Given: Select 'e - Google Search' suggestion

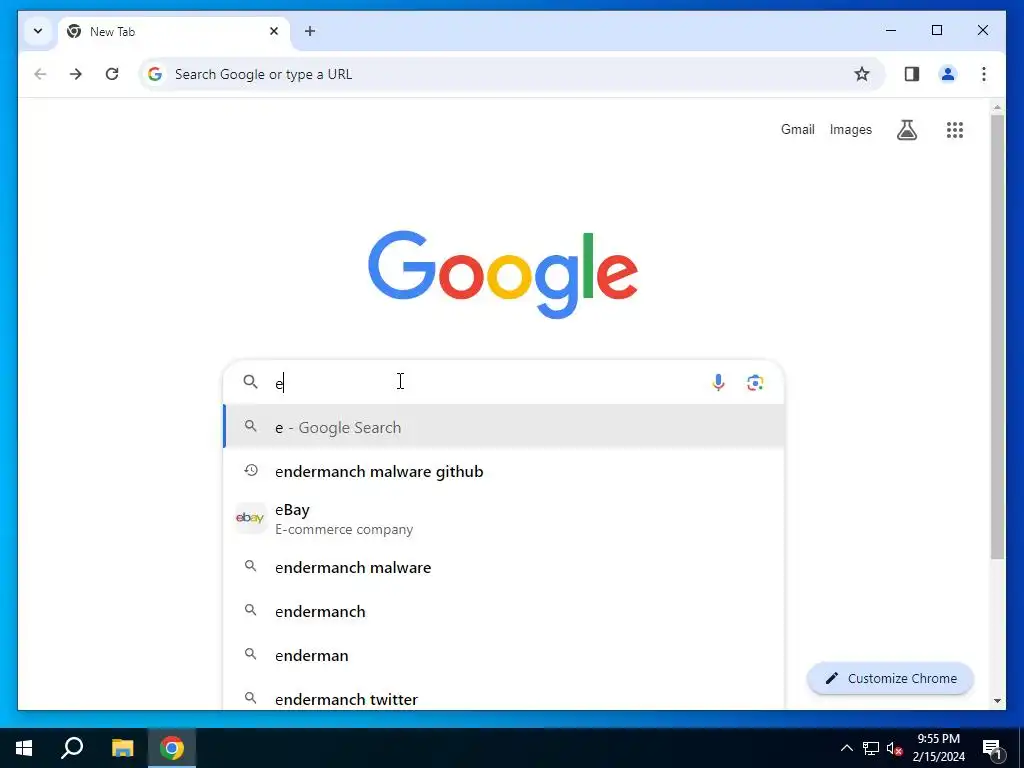Looking at the screenshot, I should point(504,427).
